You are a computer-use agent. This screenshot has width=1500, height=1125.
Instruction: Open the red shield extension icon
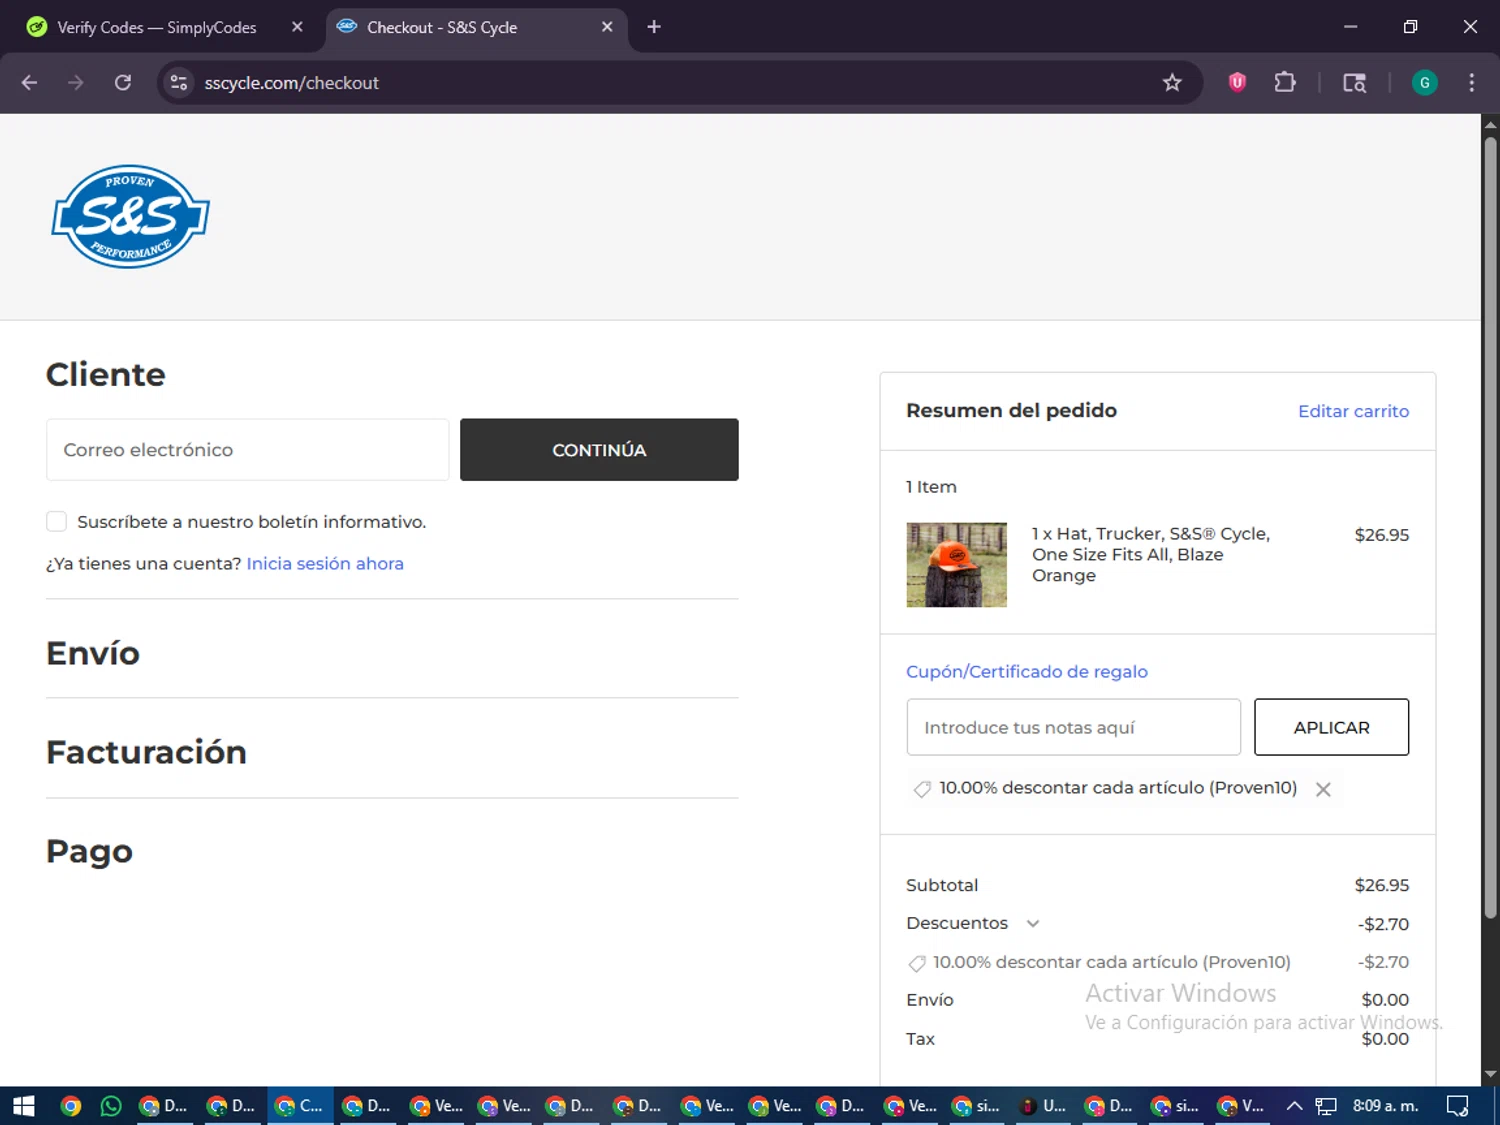click(1237, 83)
